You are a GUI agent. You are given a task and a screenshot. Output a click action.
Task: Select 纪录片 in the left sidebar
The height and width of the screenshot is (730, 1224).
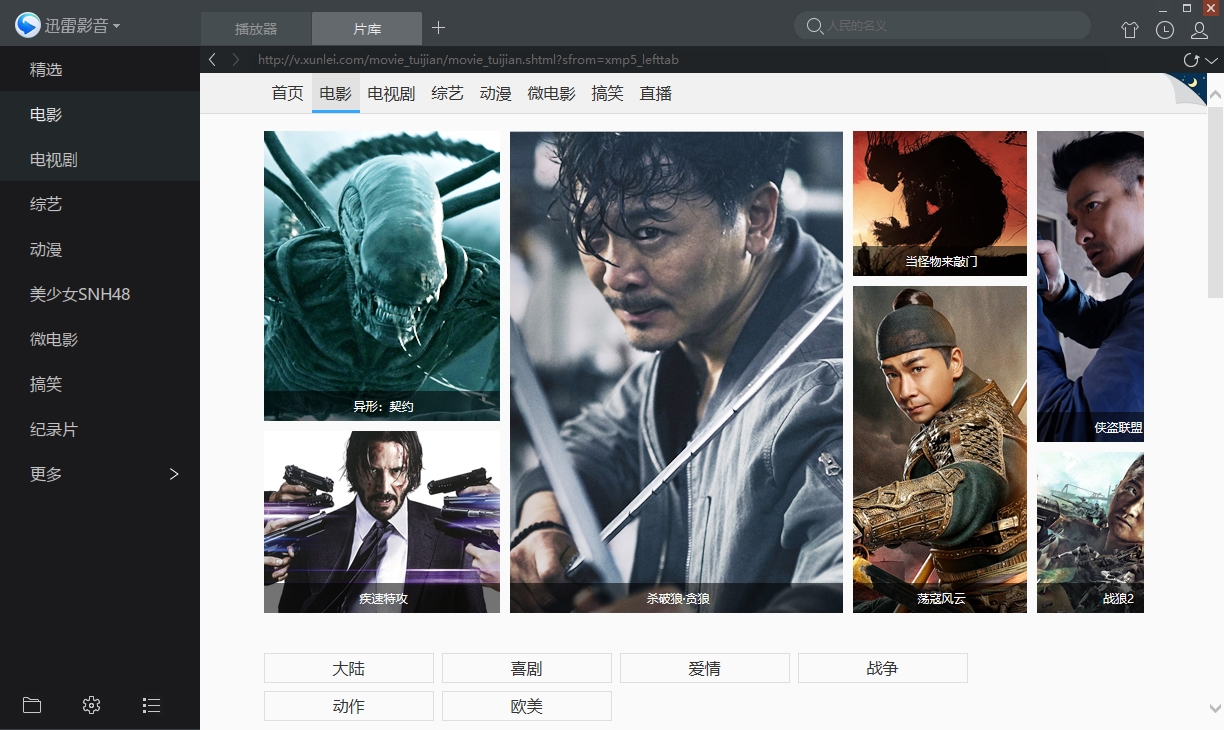point(100,430)
